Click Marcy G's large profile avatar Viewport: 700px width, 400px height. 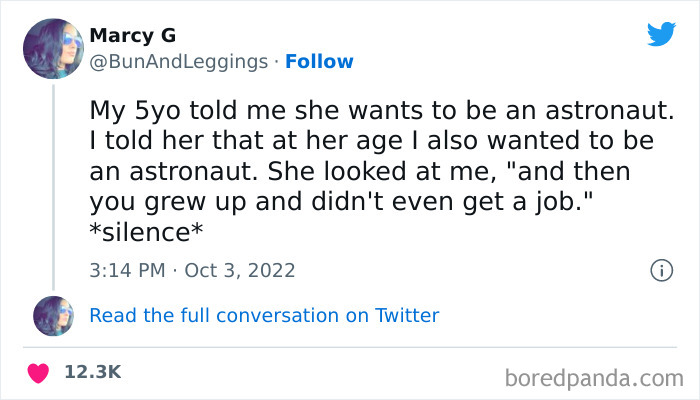(x=52, y=48)
